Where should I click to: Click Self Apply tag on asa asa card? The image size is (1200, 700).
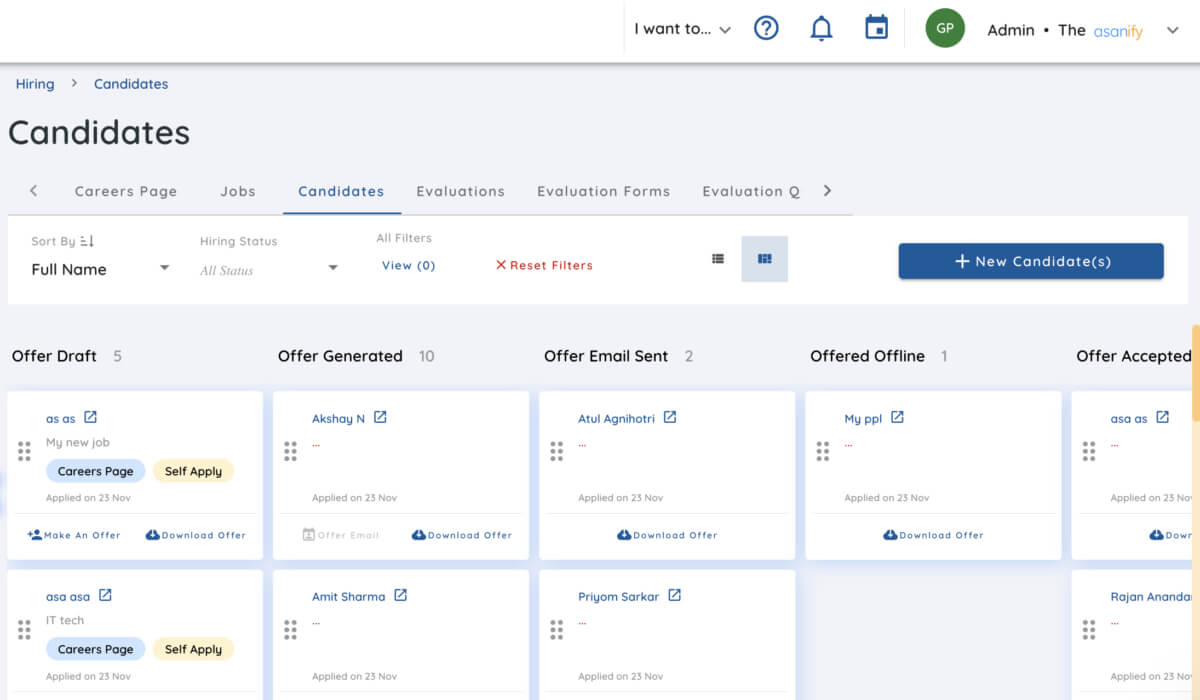[193, 649]
